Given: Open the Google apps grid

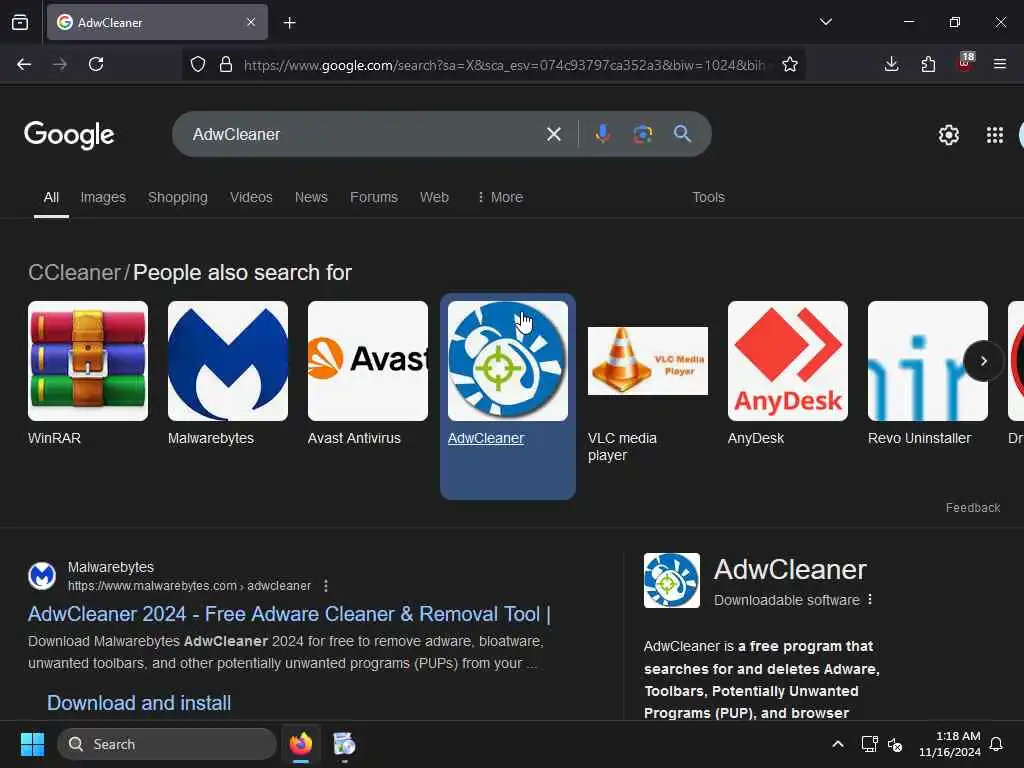Looking at the screenshot, I should (x=995, y=135).
